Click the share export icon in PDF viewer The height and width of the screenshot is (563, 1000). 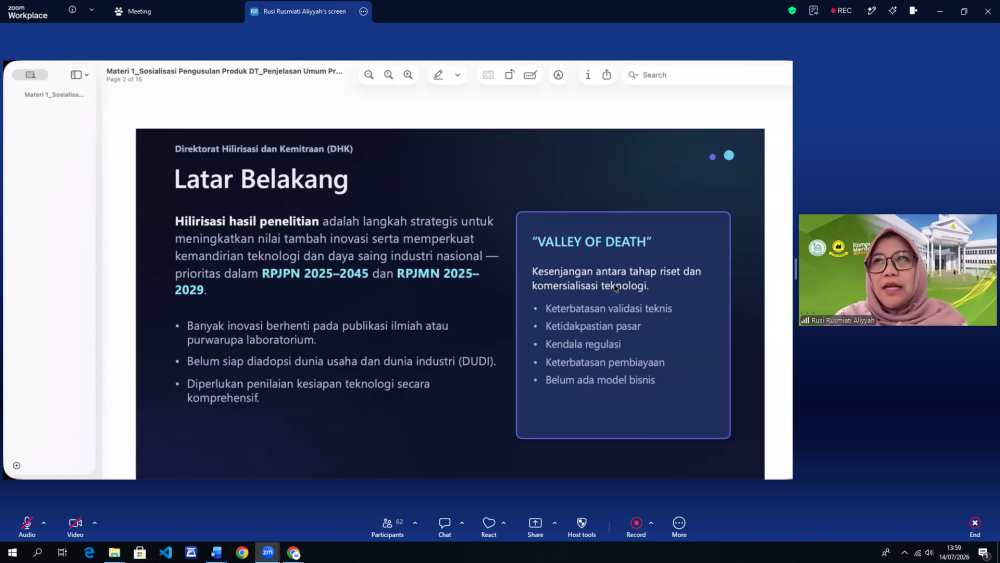coord(607,75)
